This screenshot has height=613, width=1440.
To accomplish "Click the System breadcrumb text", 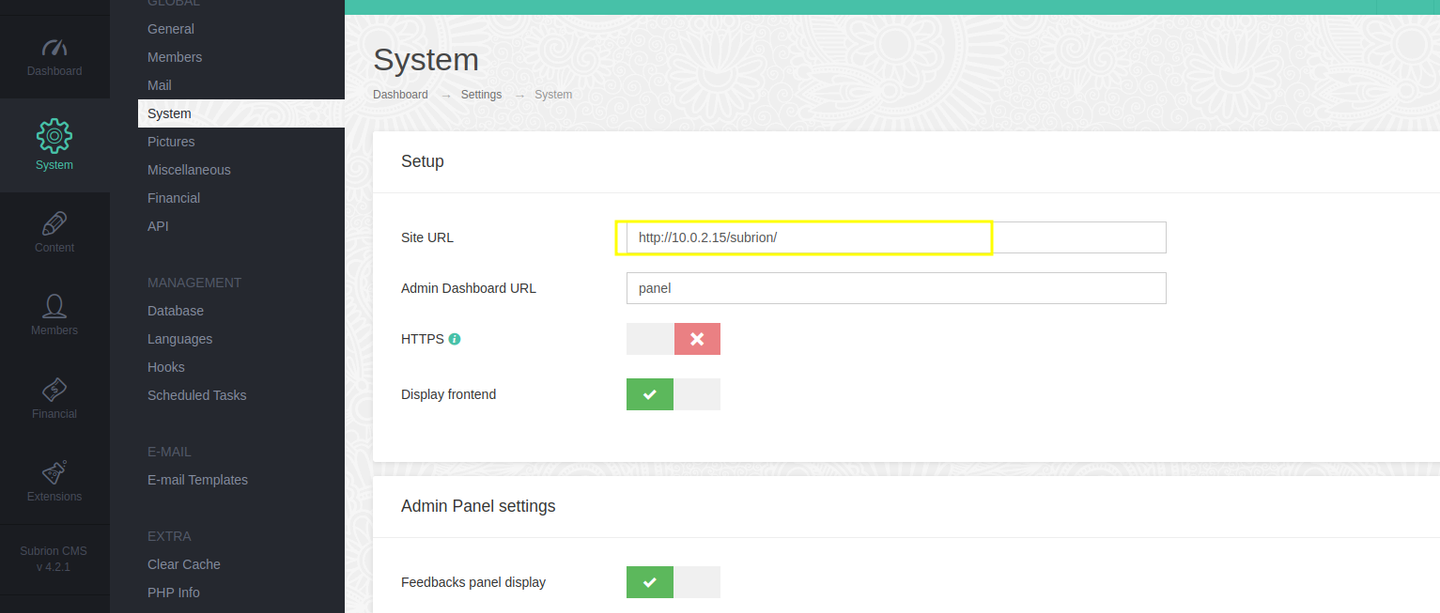I will pos(553,94).
